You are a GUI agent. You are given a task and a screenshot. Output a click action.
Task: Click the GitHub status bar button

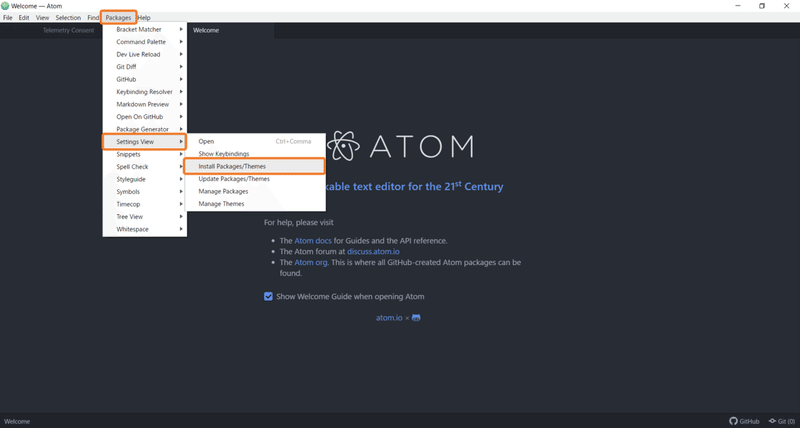click(744, 421)
